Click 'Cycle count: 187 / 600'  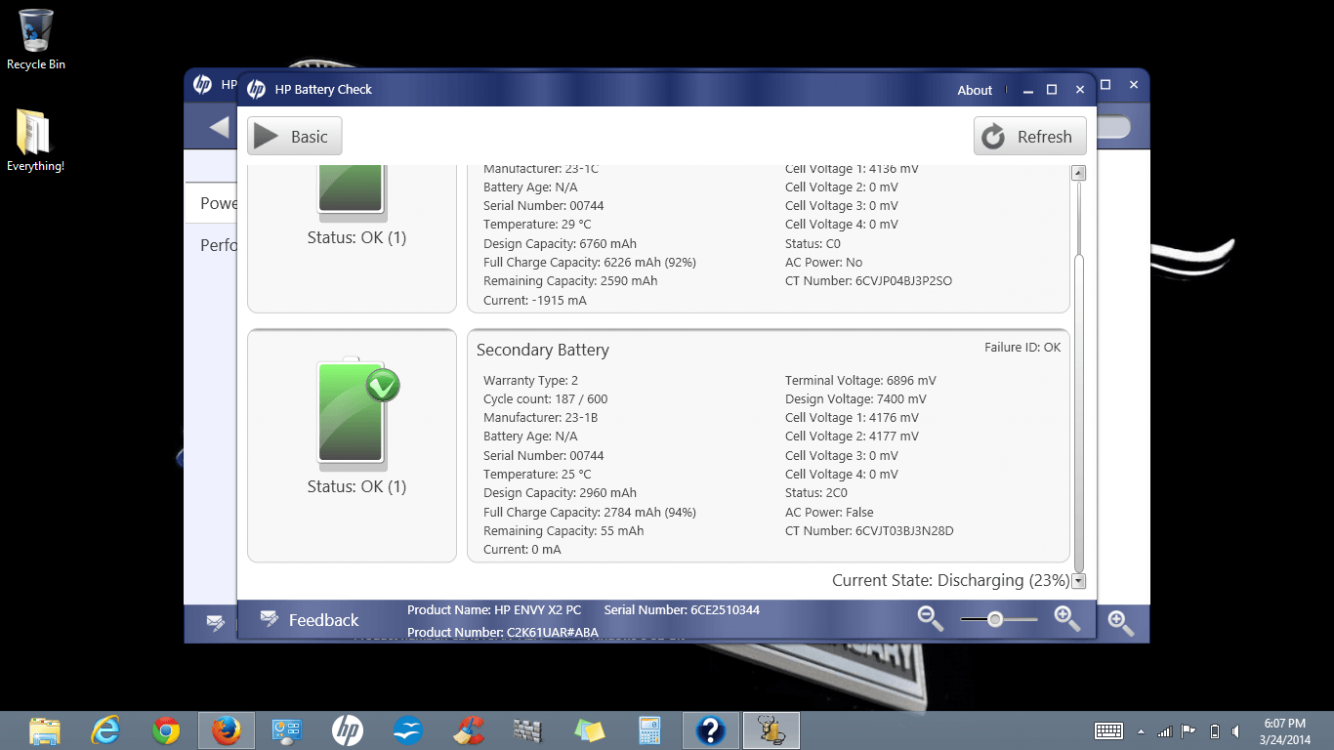(545, 399)
